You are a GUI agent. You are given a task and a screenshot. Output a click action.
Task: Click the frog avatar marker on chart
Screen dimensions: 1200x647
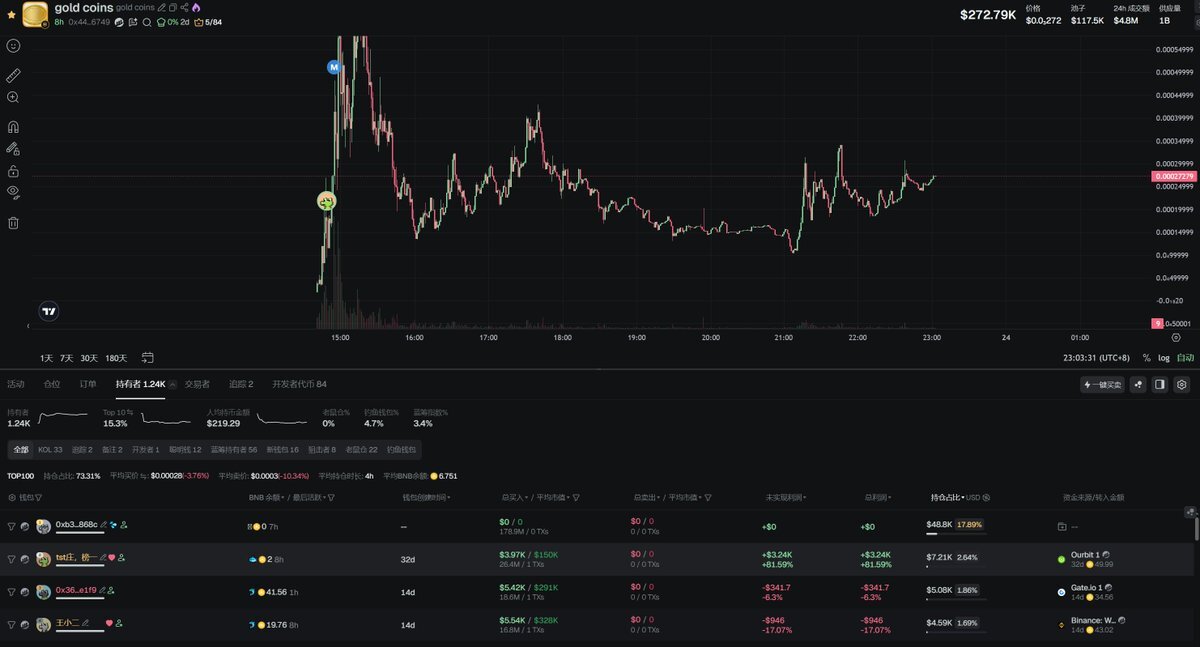click(x=326, y=201)
